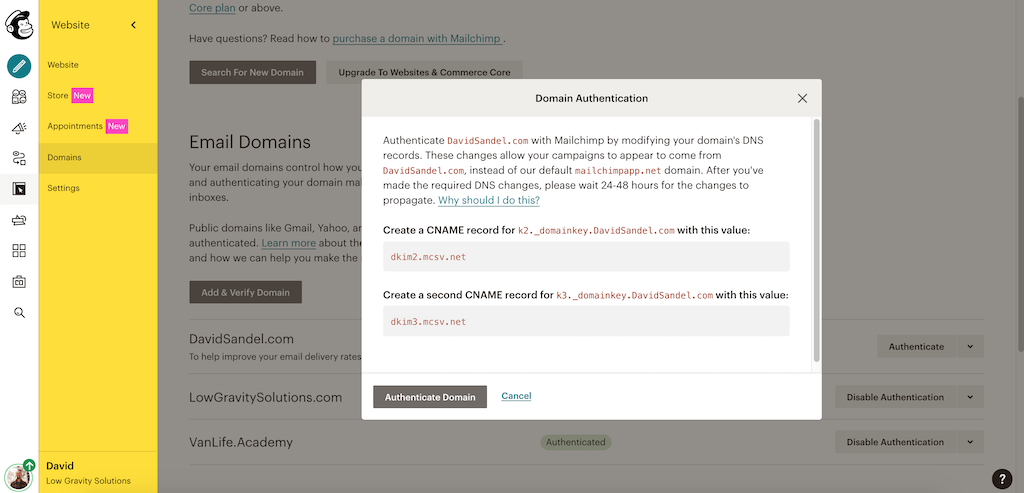Open Content studio icon in rail
The width and height of the screenshot is (1024, 493).
click(x=19, y=221)
